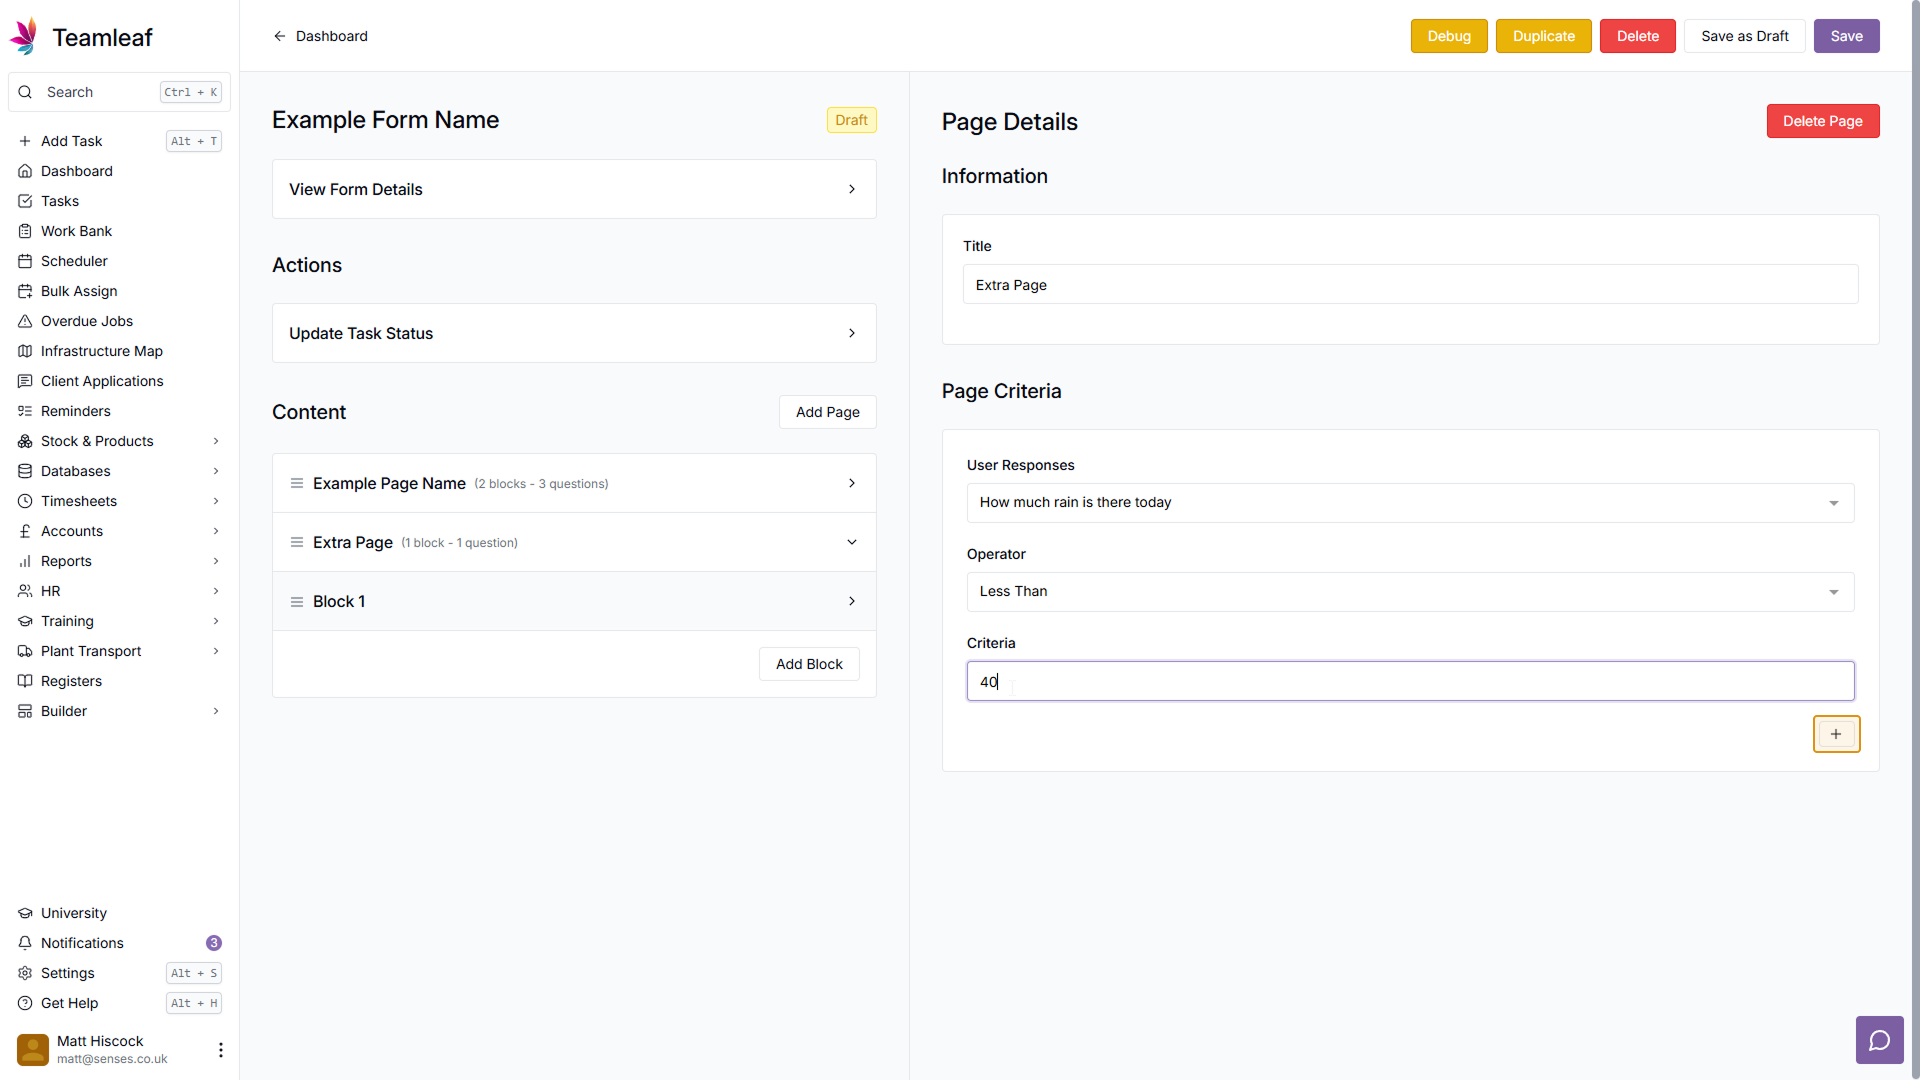Click the back arrow next to Dashboard

click(280, 36)
